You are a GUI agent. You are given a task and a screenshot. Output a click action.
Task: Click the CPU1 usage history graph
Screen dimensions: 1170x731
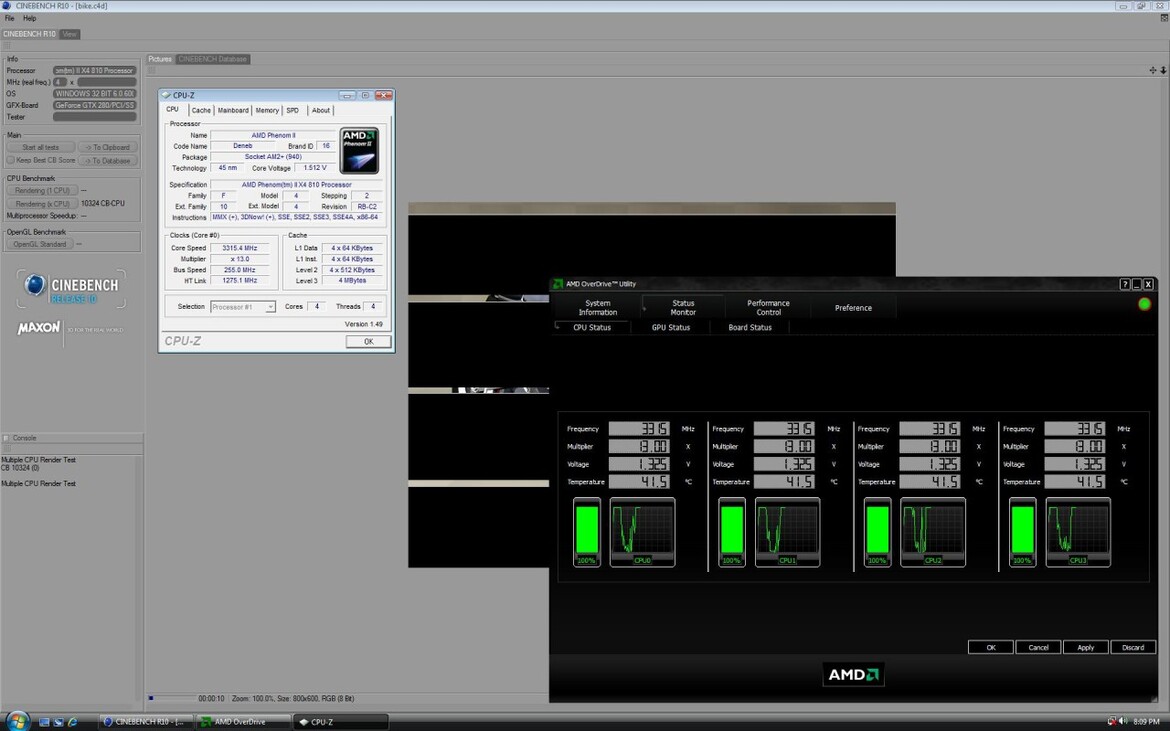coord(787,533)
